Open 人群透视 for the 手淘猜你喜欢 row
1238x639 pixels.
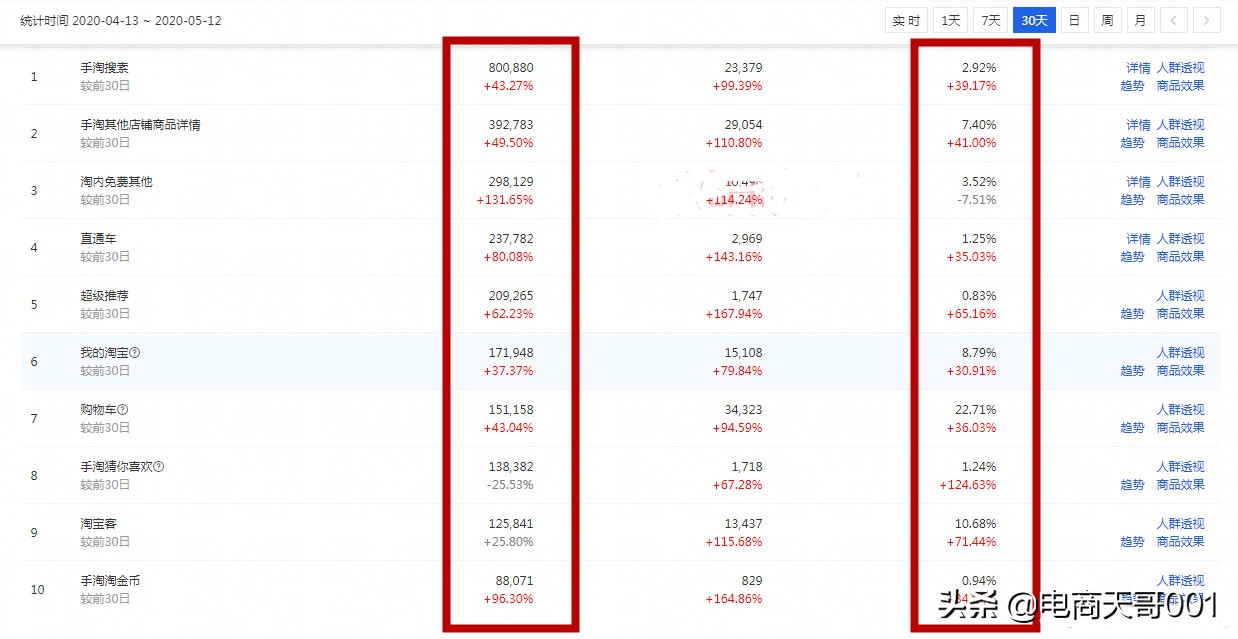(1181, 466)
